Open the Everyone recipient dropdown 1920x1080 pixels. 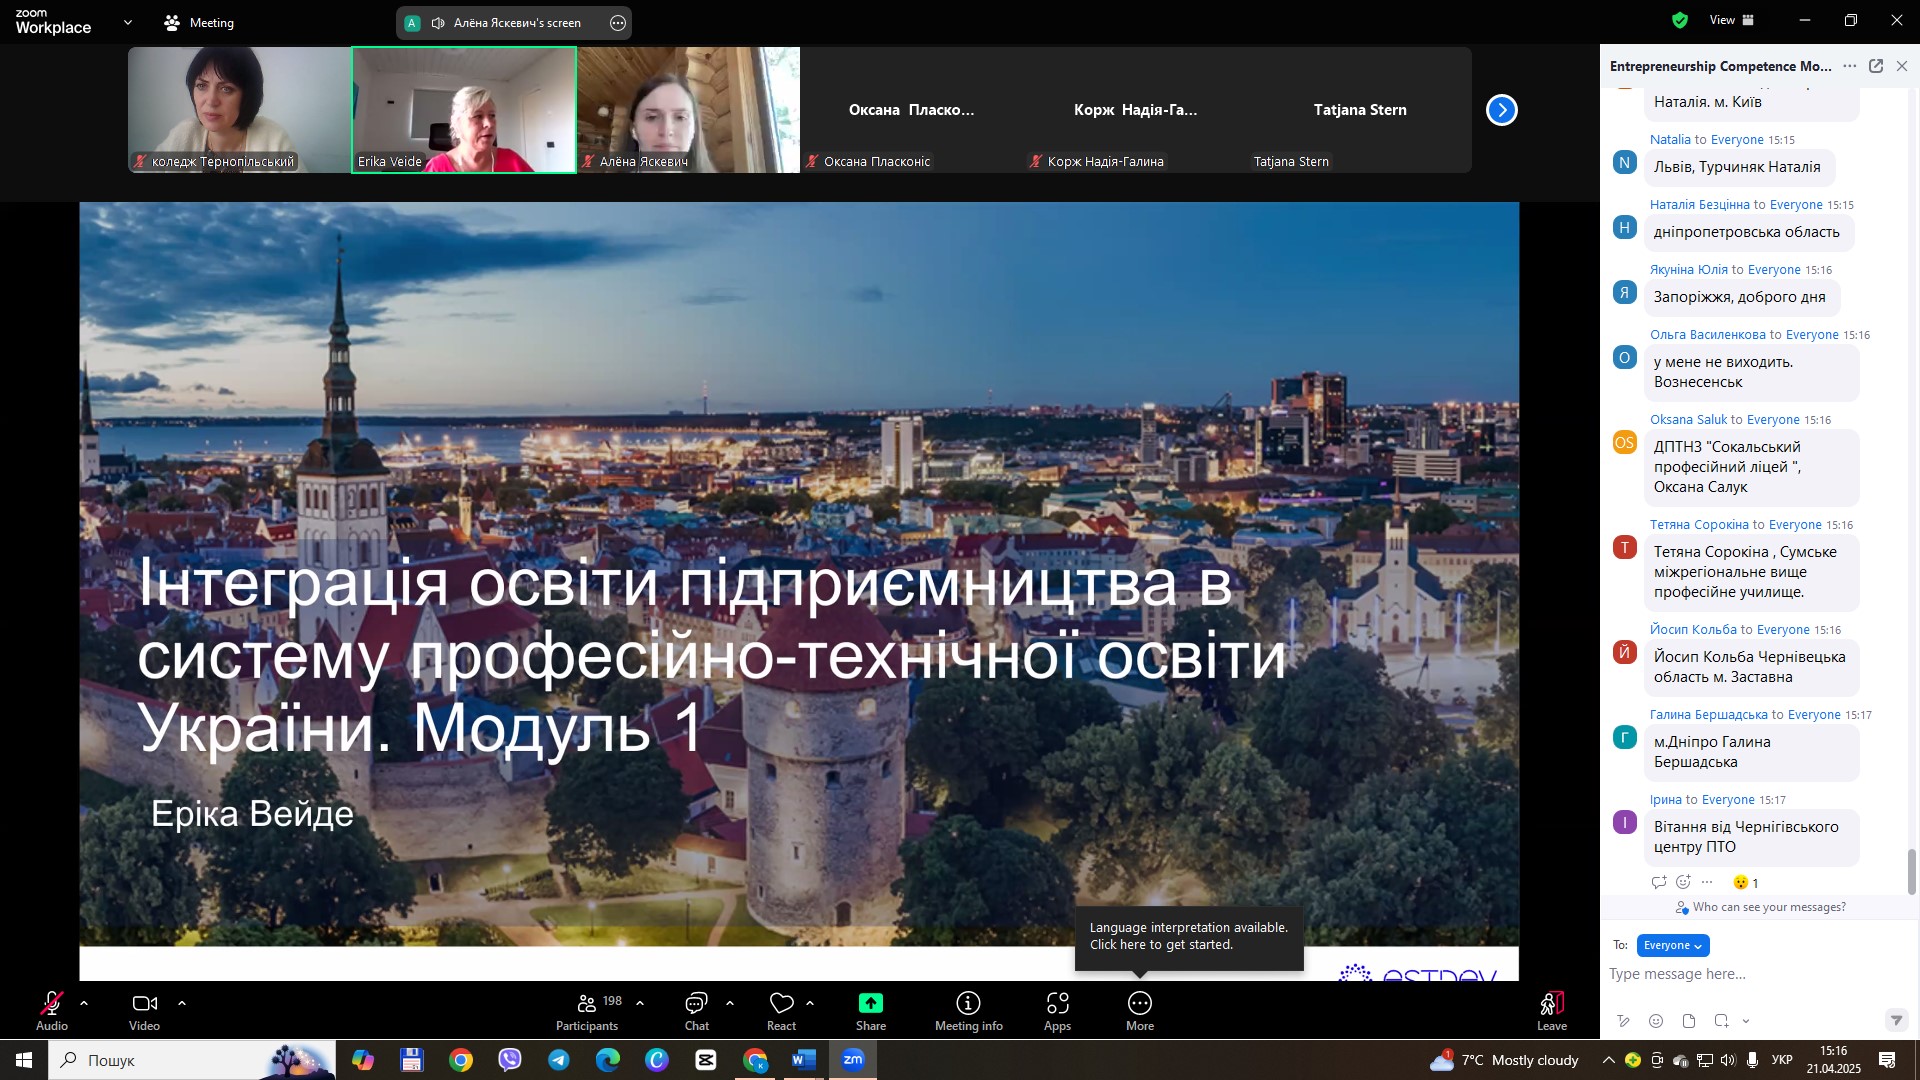(1673, 945)
